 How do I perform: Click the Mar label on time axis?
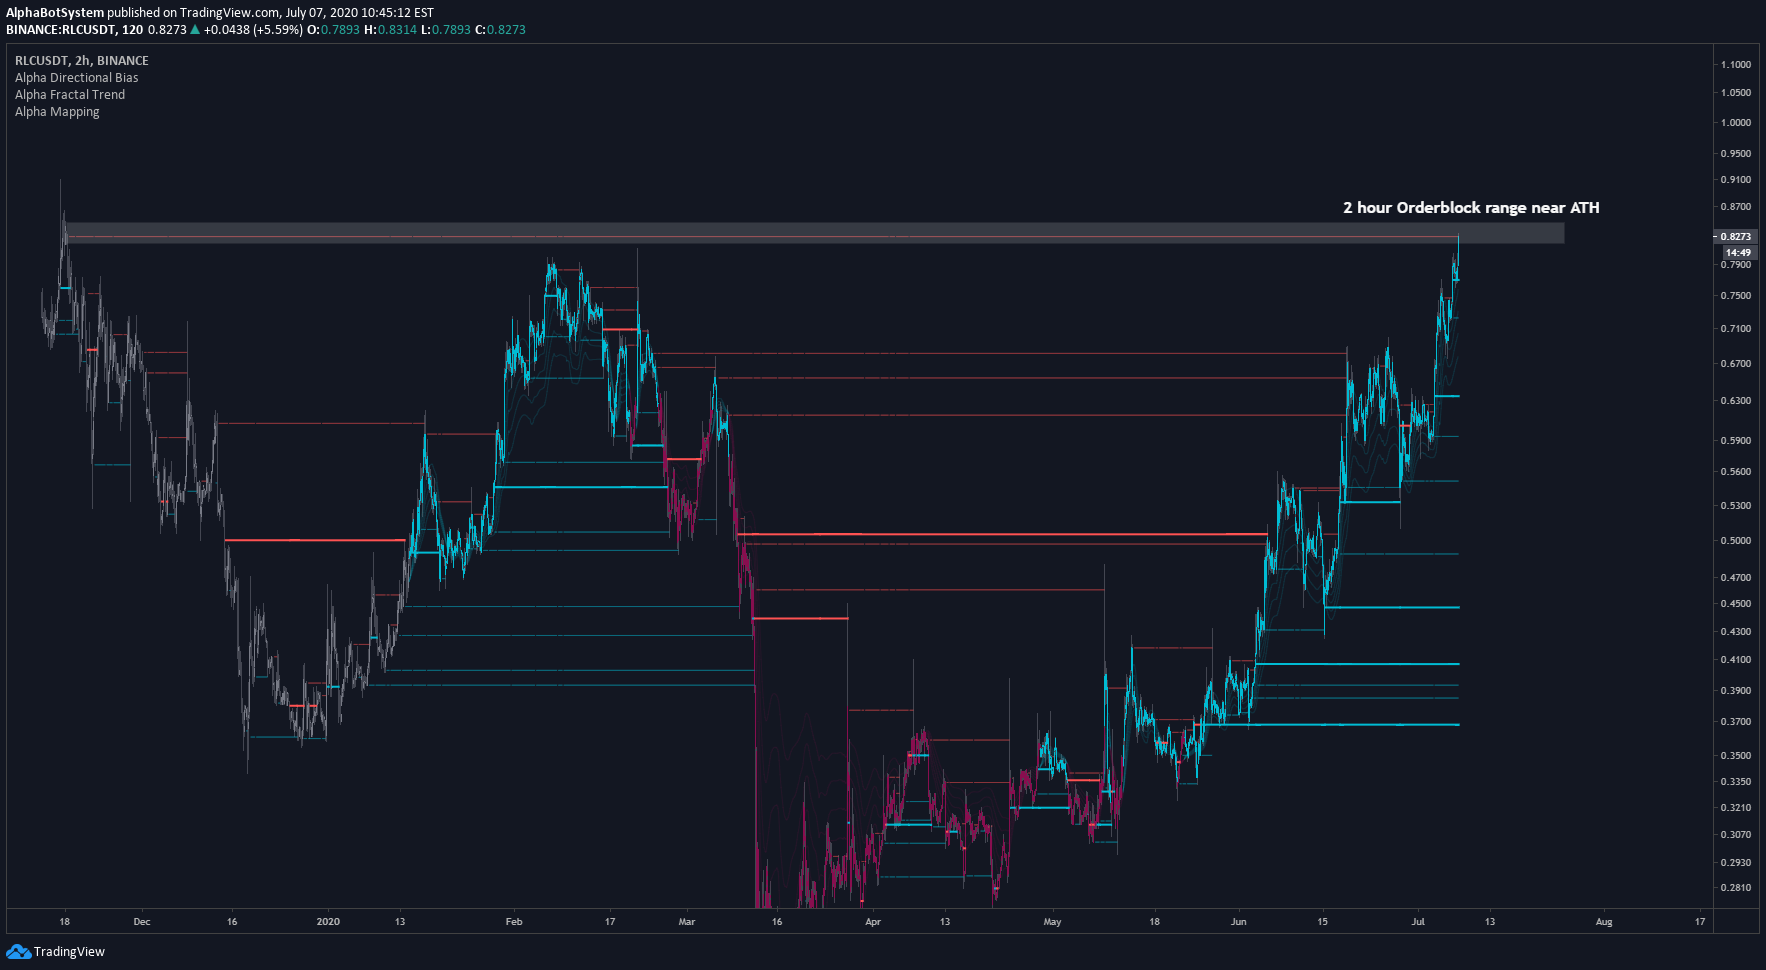(687, 922)
